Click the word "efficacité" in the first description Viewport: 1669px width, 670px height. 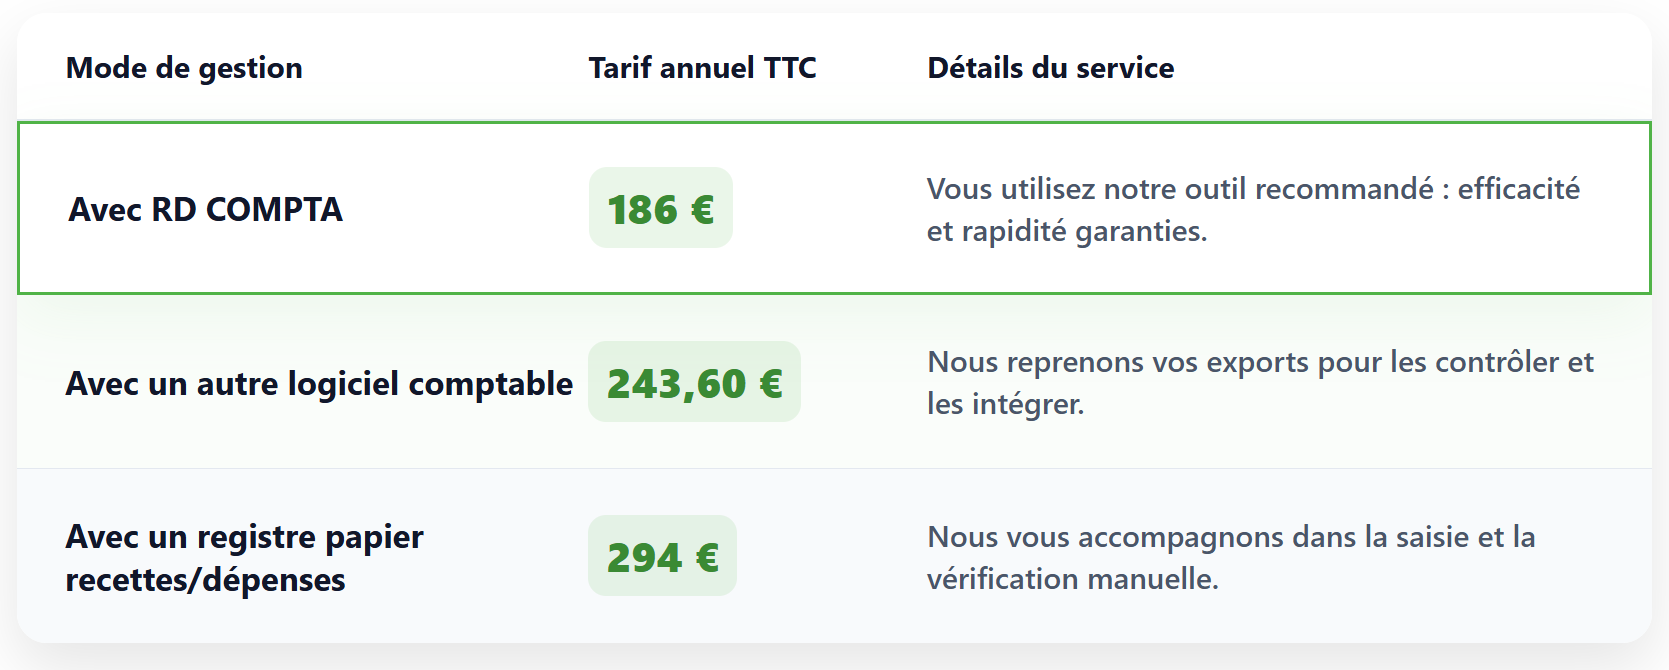tap(1518, 189)
